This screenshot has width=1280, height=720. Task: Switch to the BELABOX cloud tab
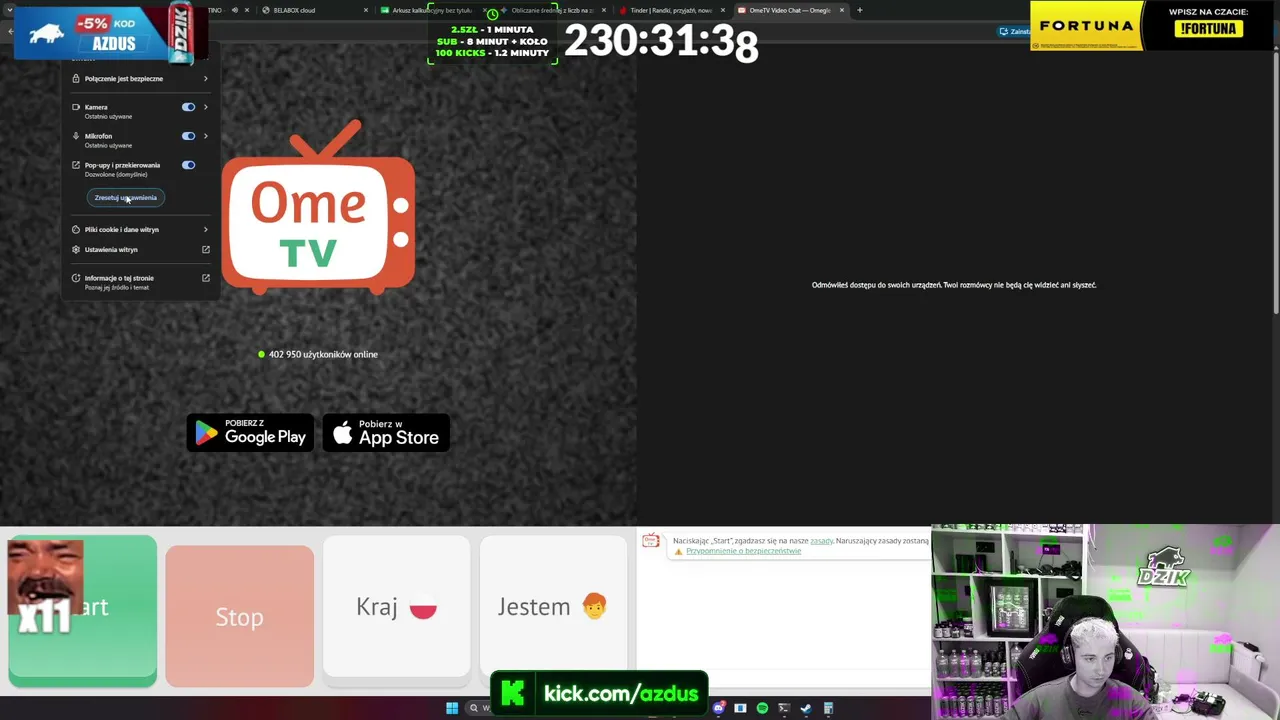pos(313,10)
